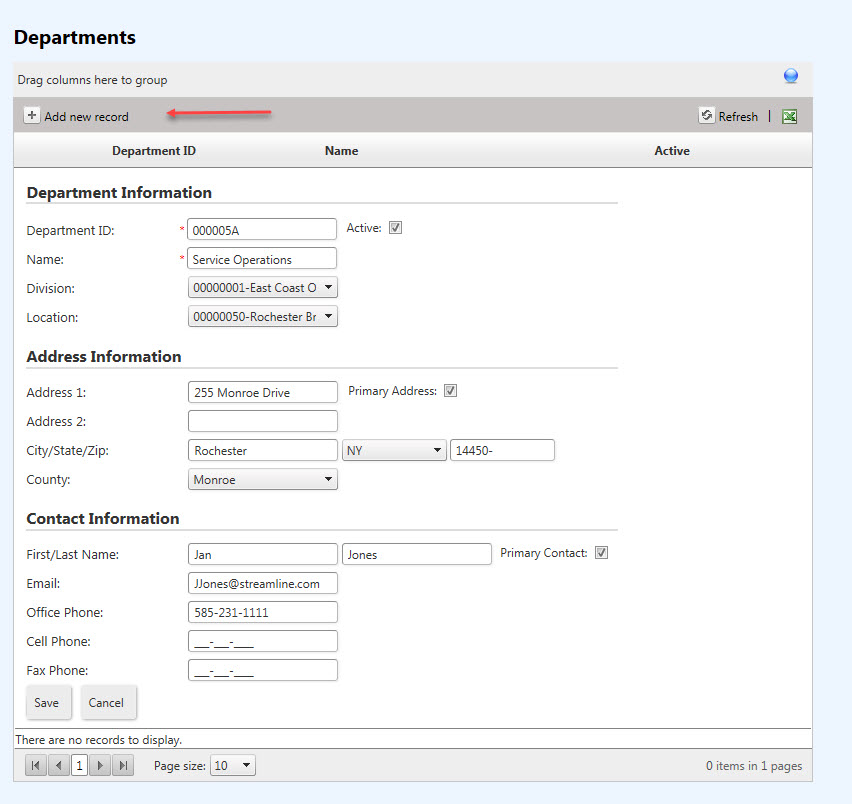Click the blue help globe icon

(791, 76)
